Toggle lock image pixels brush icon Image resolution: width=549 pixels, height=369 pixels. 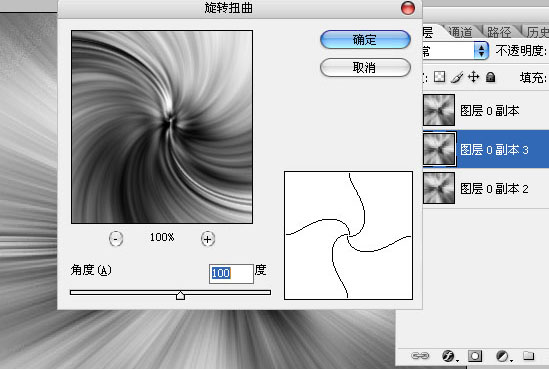coord(457,77)
